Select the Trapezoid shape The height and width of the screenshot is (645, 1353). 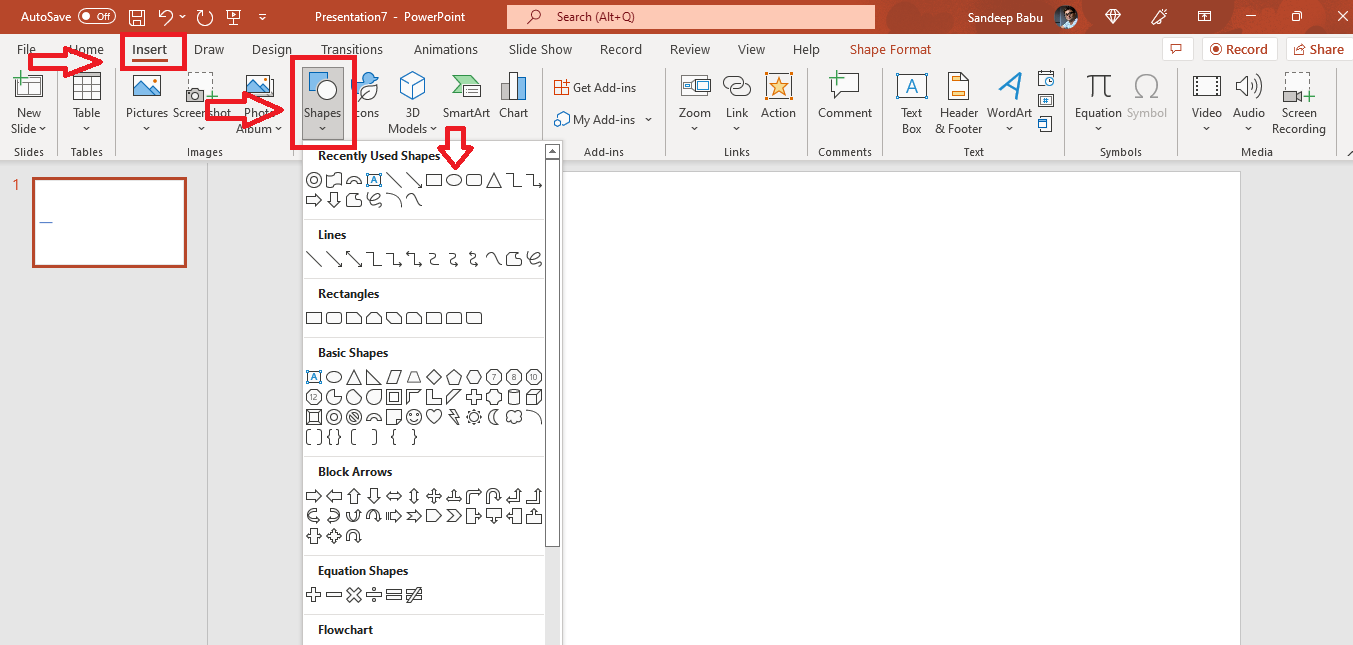pyautogui.click(x=414, y=377)
